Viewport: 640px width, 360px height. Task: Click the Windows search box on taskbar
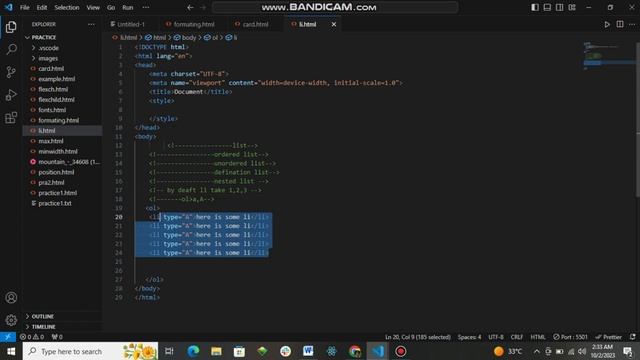coord(90,351)
